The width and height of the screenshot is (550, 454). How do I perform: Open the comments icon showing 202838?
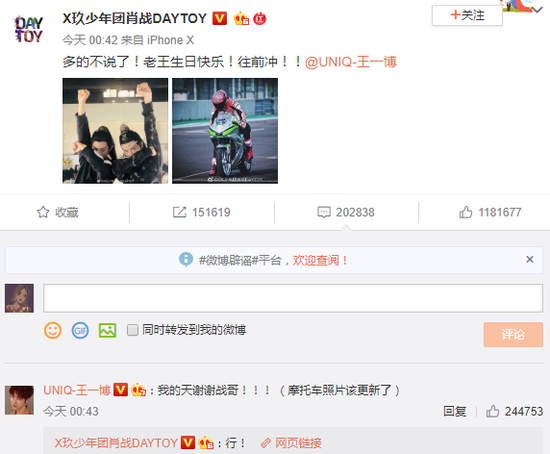(x=324, y=212)
